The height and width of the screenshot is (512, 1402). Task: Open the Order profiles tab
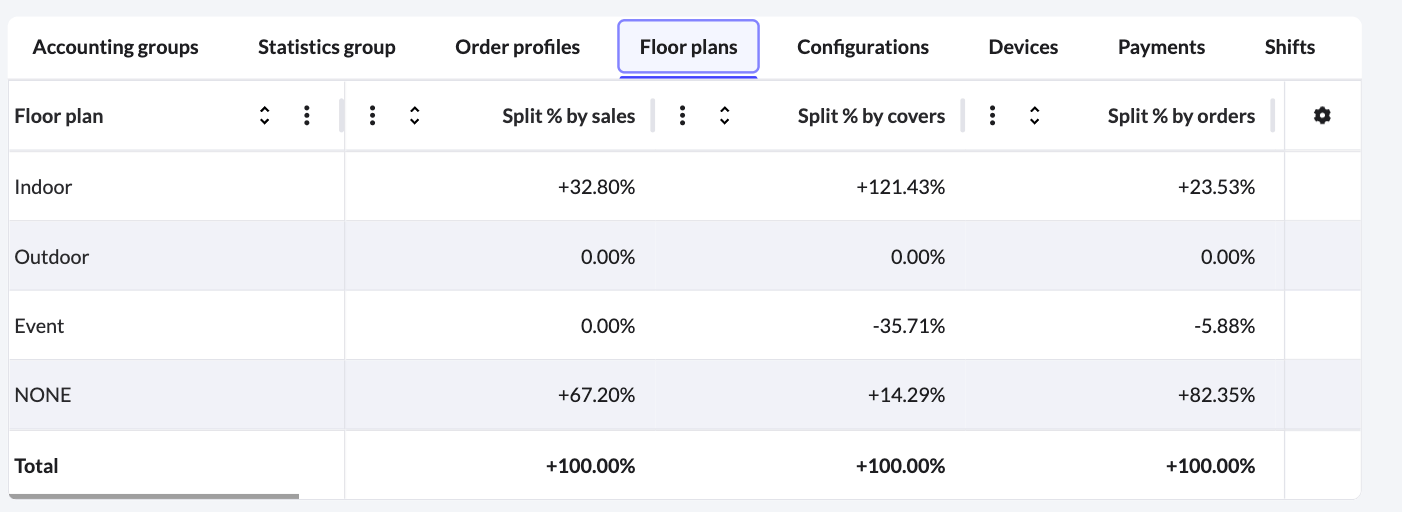[x=517, y=47]
